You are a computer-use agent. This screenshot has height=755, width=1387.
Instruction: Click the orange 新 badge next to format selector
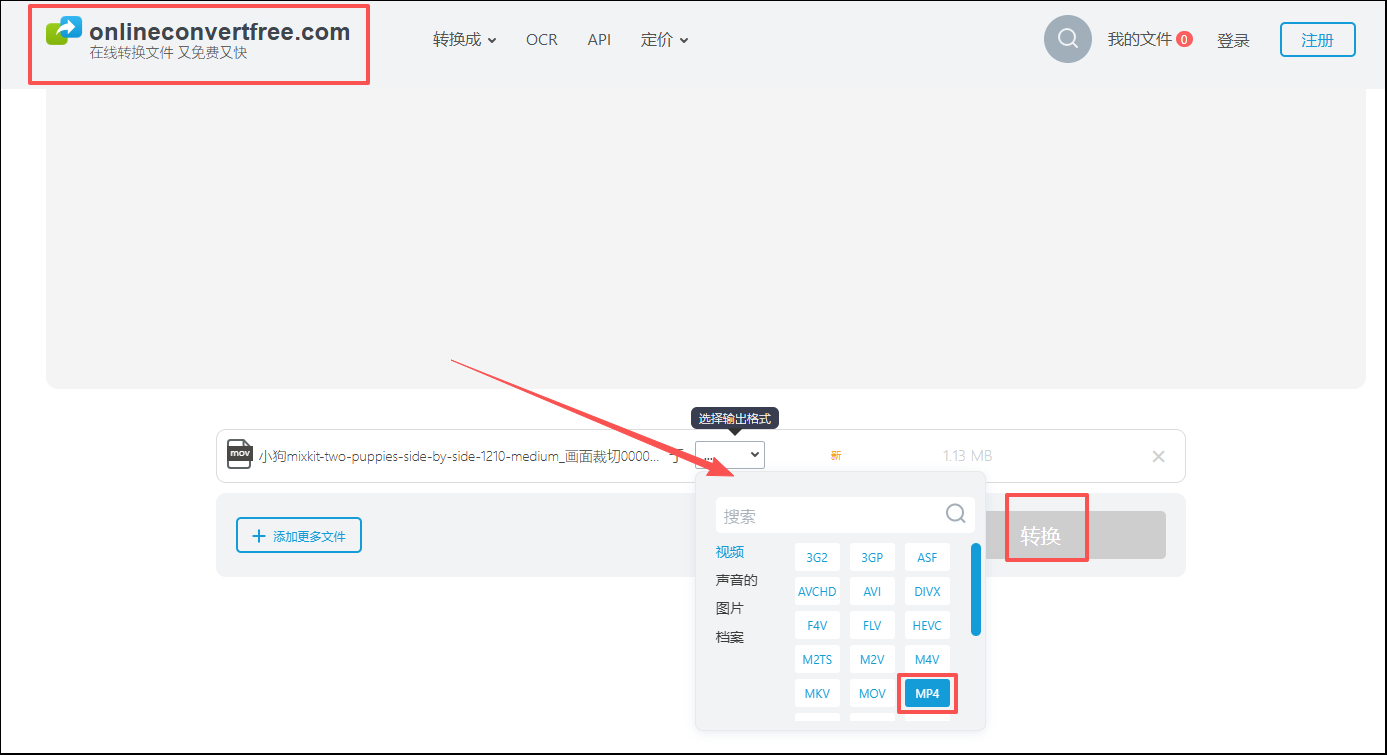click(x=836, y=454)
